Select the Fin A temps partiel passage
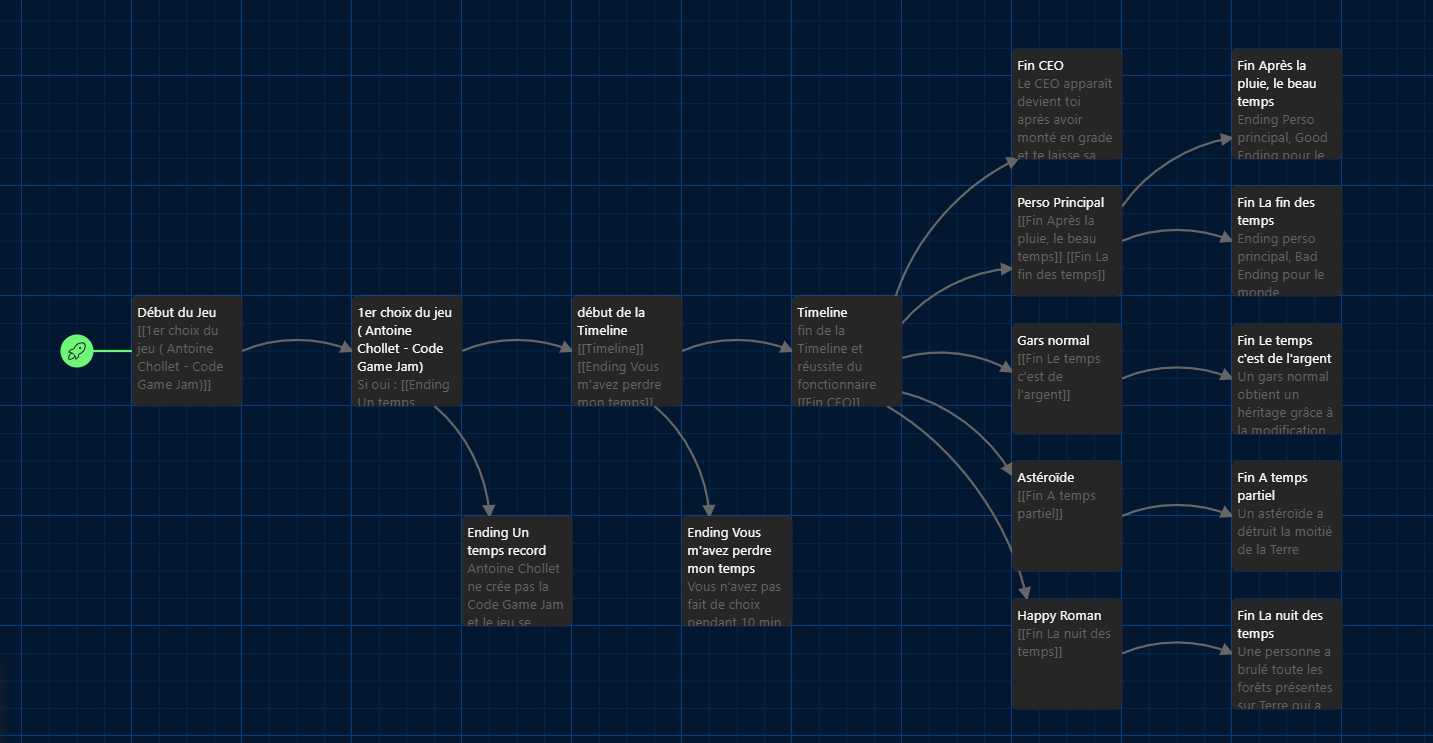Screen dimensions: 1433x743 [1286, 515]
